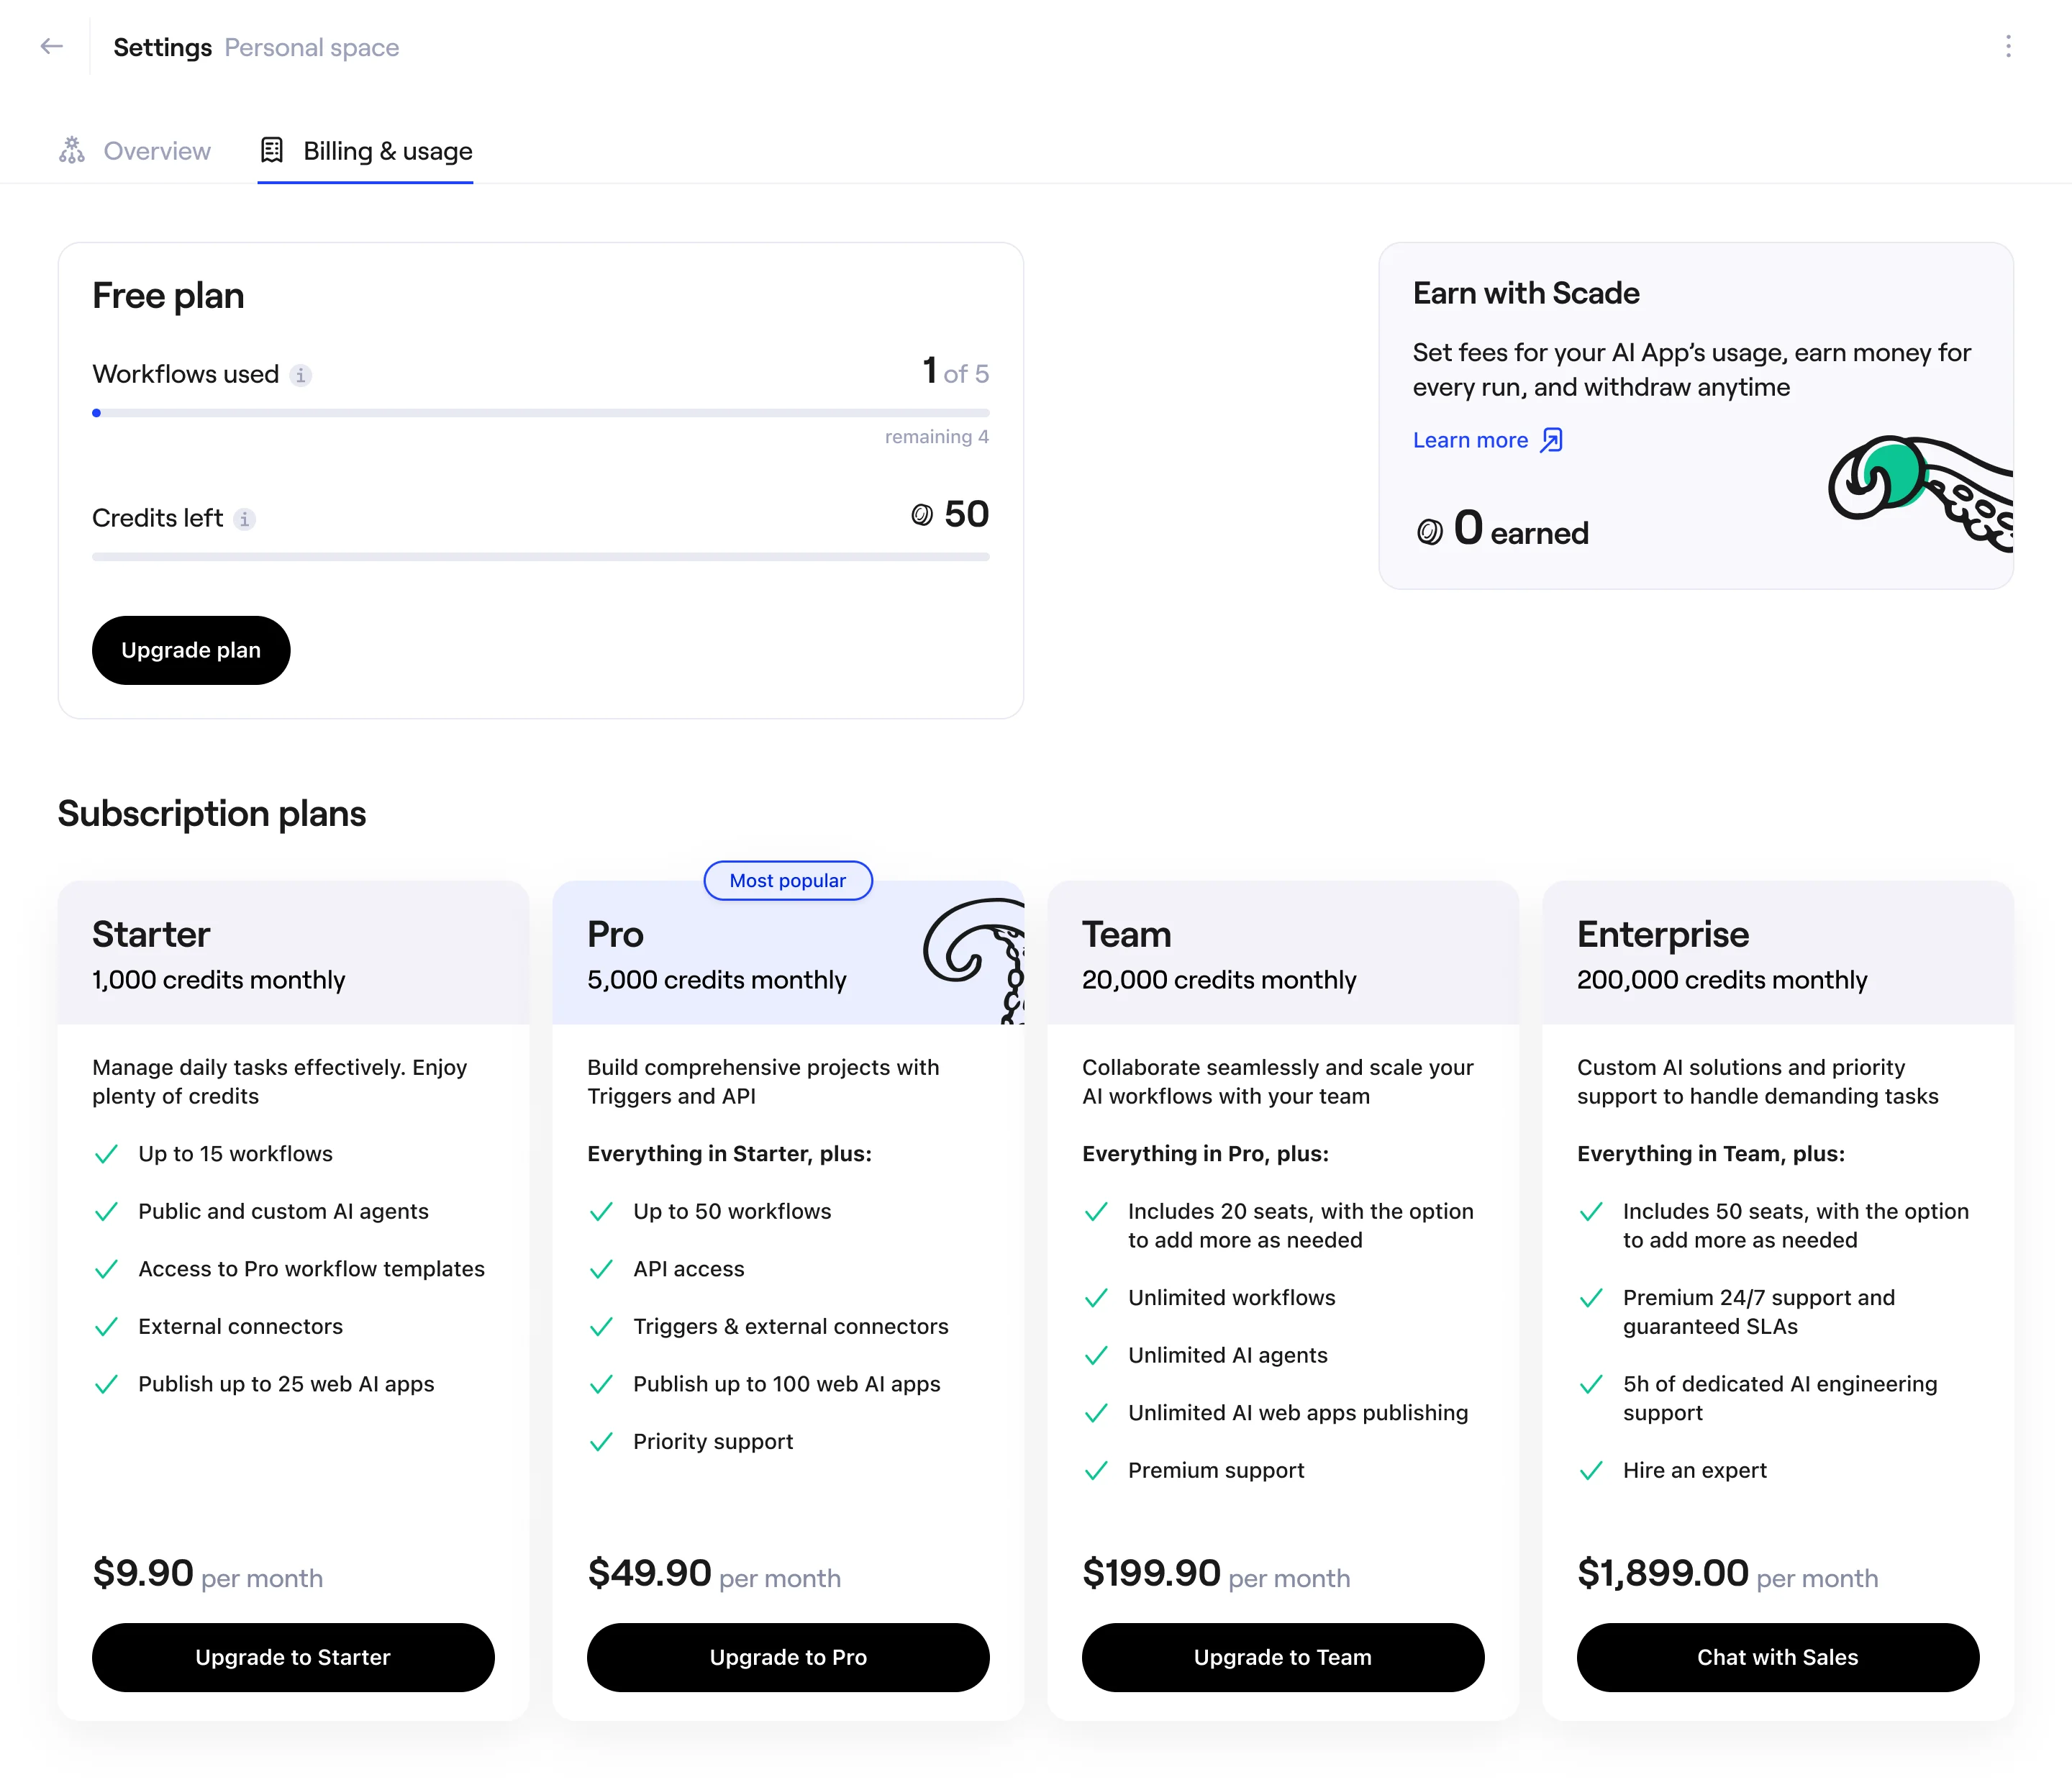Click the Workflows used info icon
The width and height of the screenshot is (2072, 1790).
coord(300,375)
